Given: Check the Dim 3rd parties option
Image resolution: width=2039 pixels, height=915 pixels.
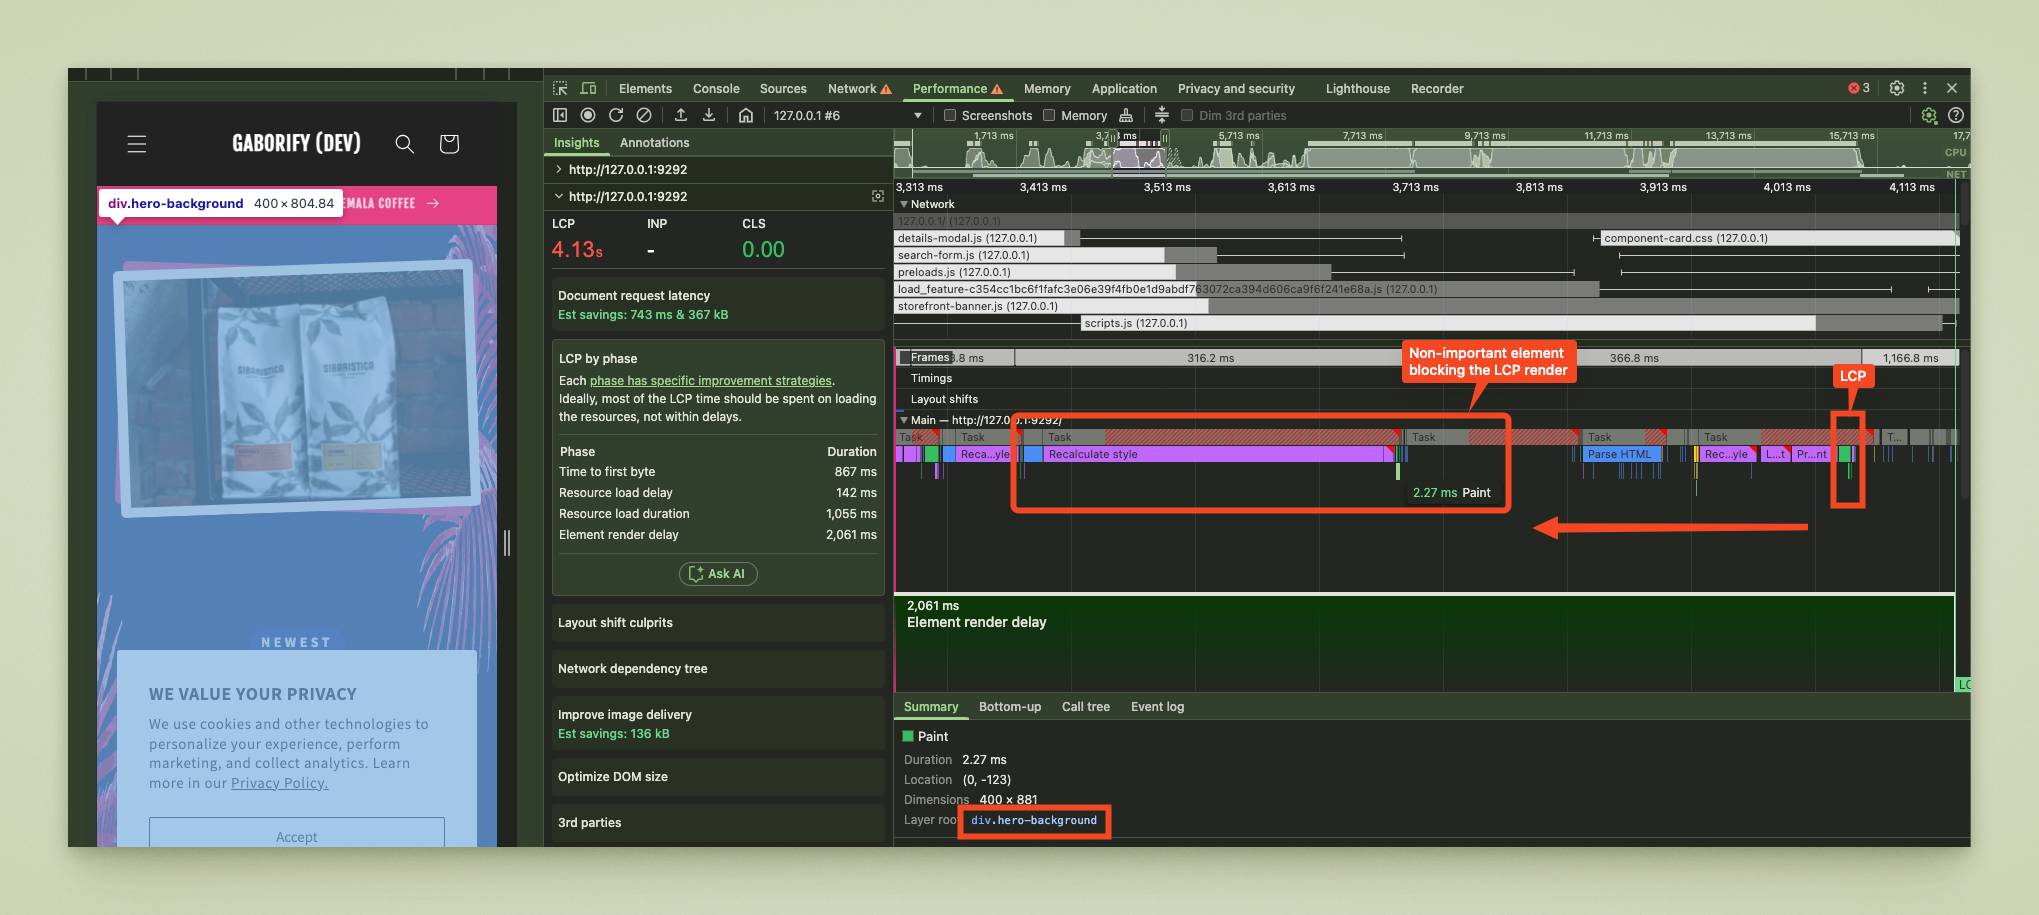Looking at the screenshot, I should 1188,115.
